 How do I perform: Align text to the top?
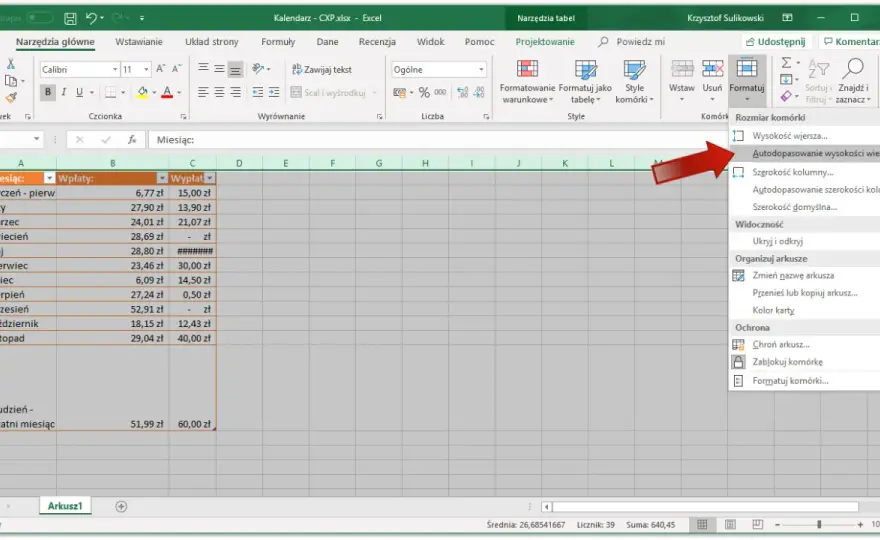click(203, 68)
